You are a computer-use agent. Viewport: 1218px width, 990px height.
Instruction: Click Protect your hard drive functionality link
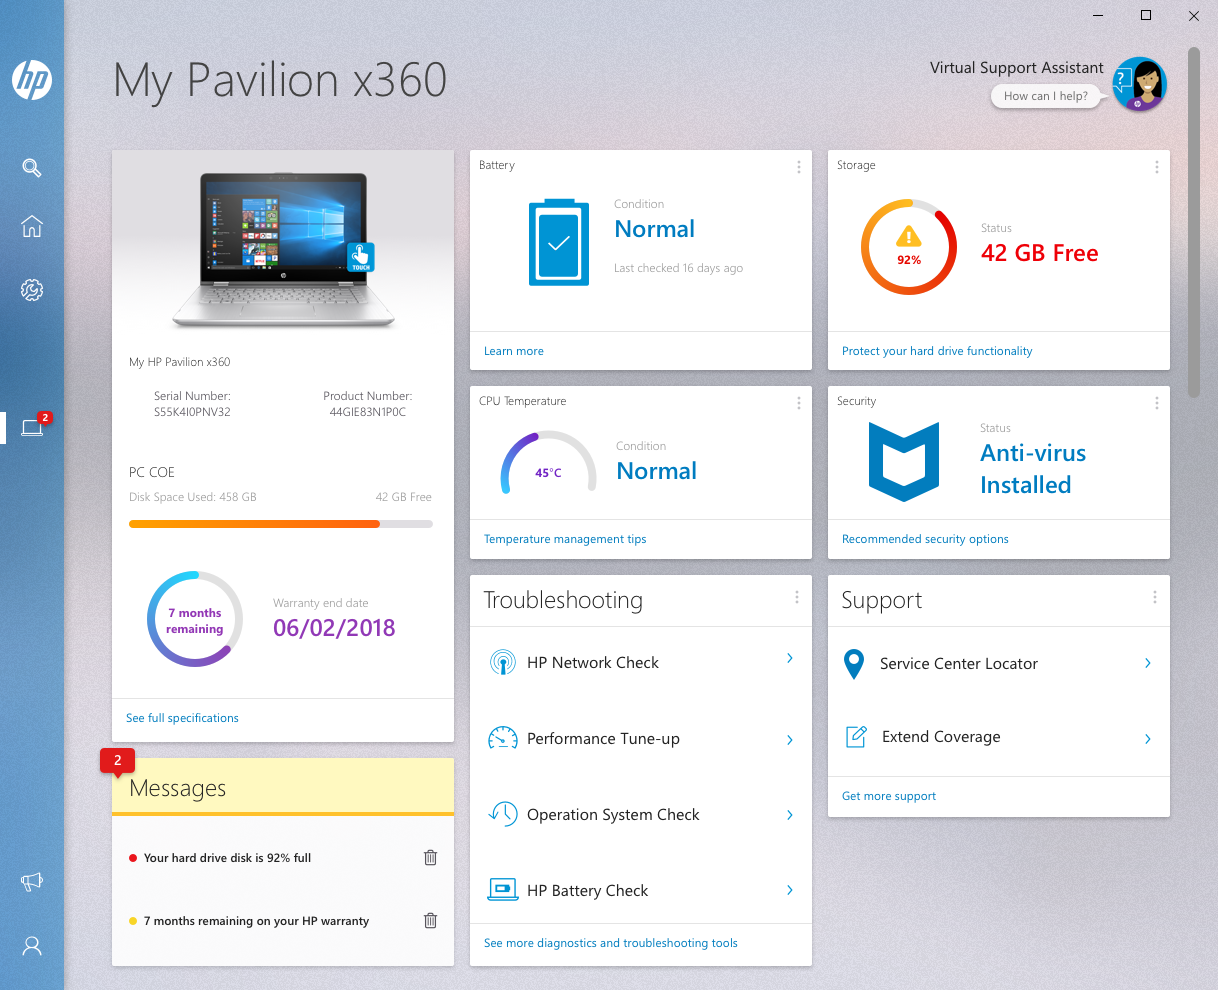[x=937, y=351]
